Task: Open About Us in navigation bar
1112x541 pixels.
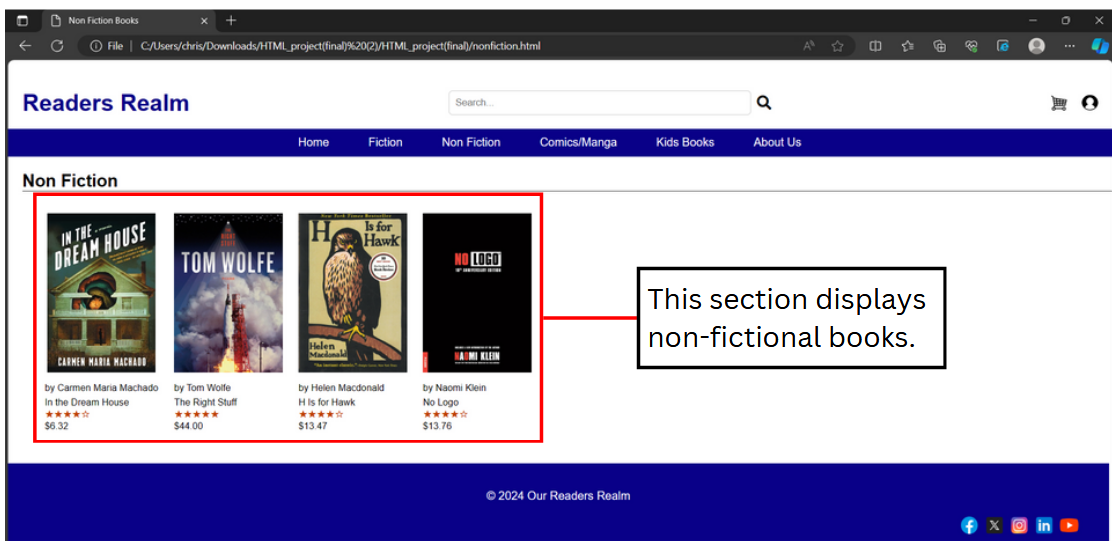Action: (x=777, y=143)
